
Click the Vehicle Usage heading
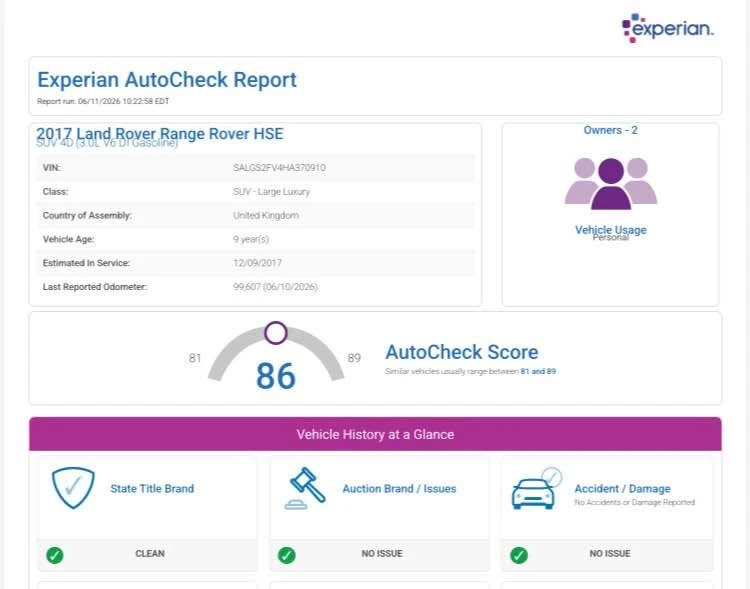[611, 230]
